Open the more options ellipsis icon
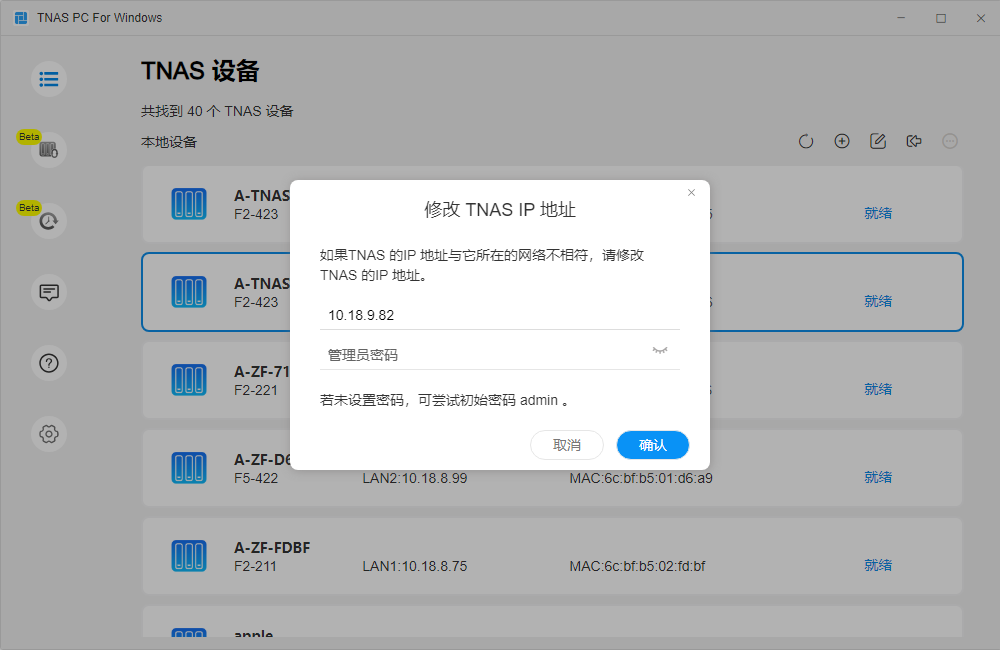Screen dimensions: 1000x650 [x=950, y=141]
